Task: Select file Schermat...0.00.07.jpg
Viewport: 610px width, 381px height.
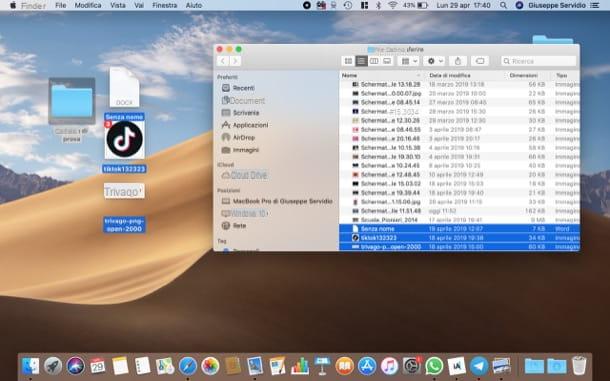Action: tap(459, 93)
